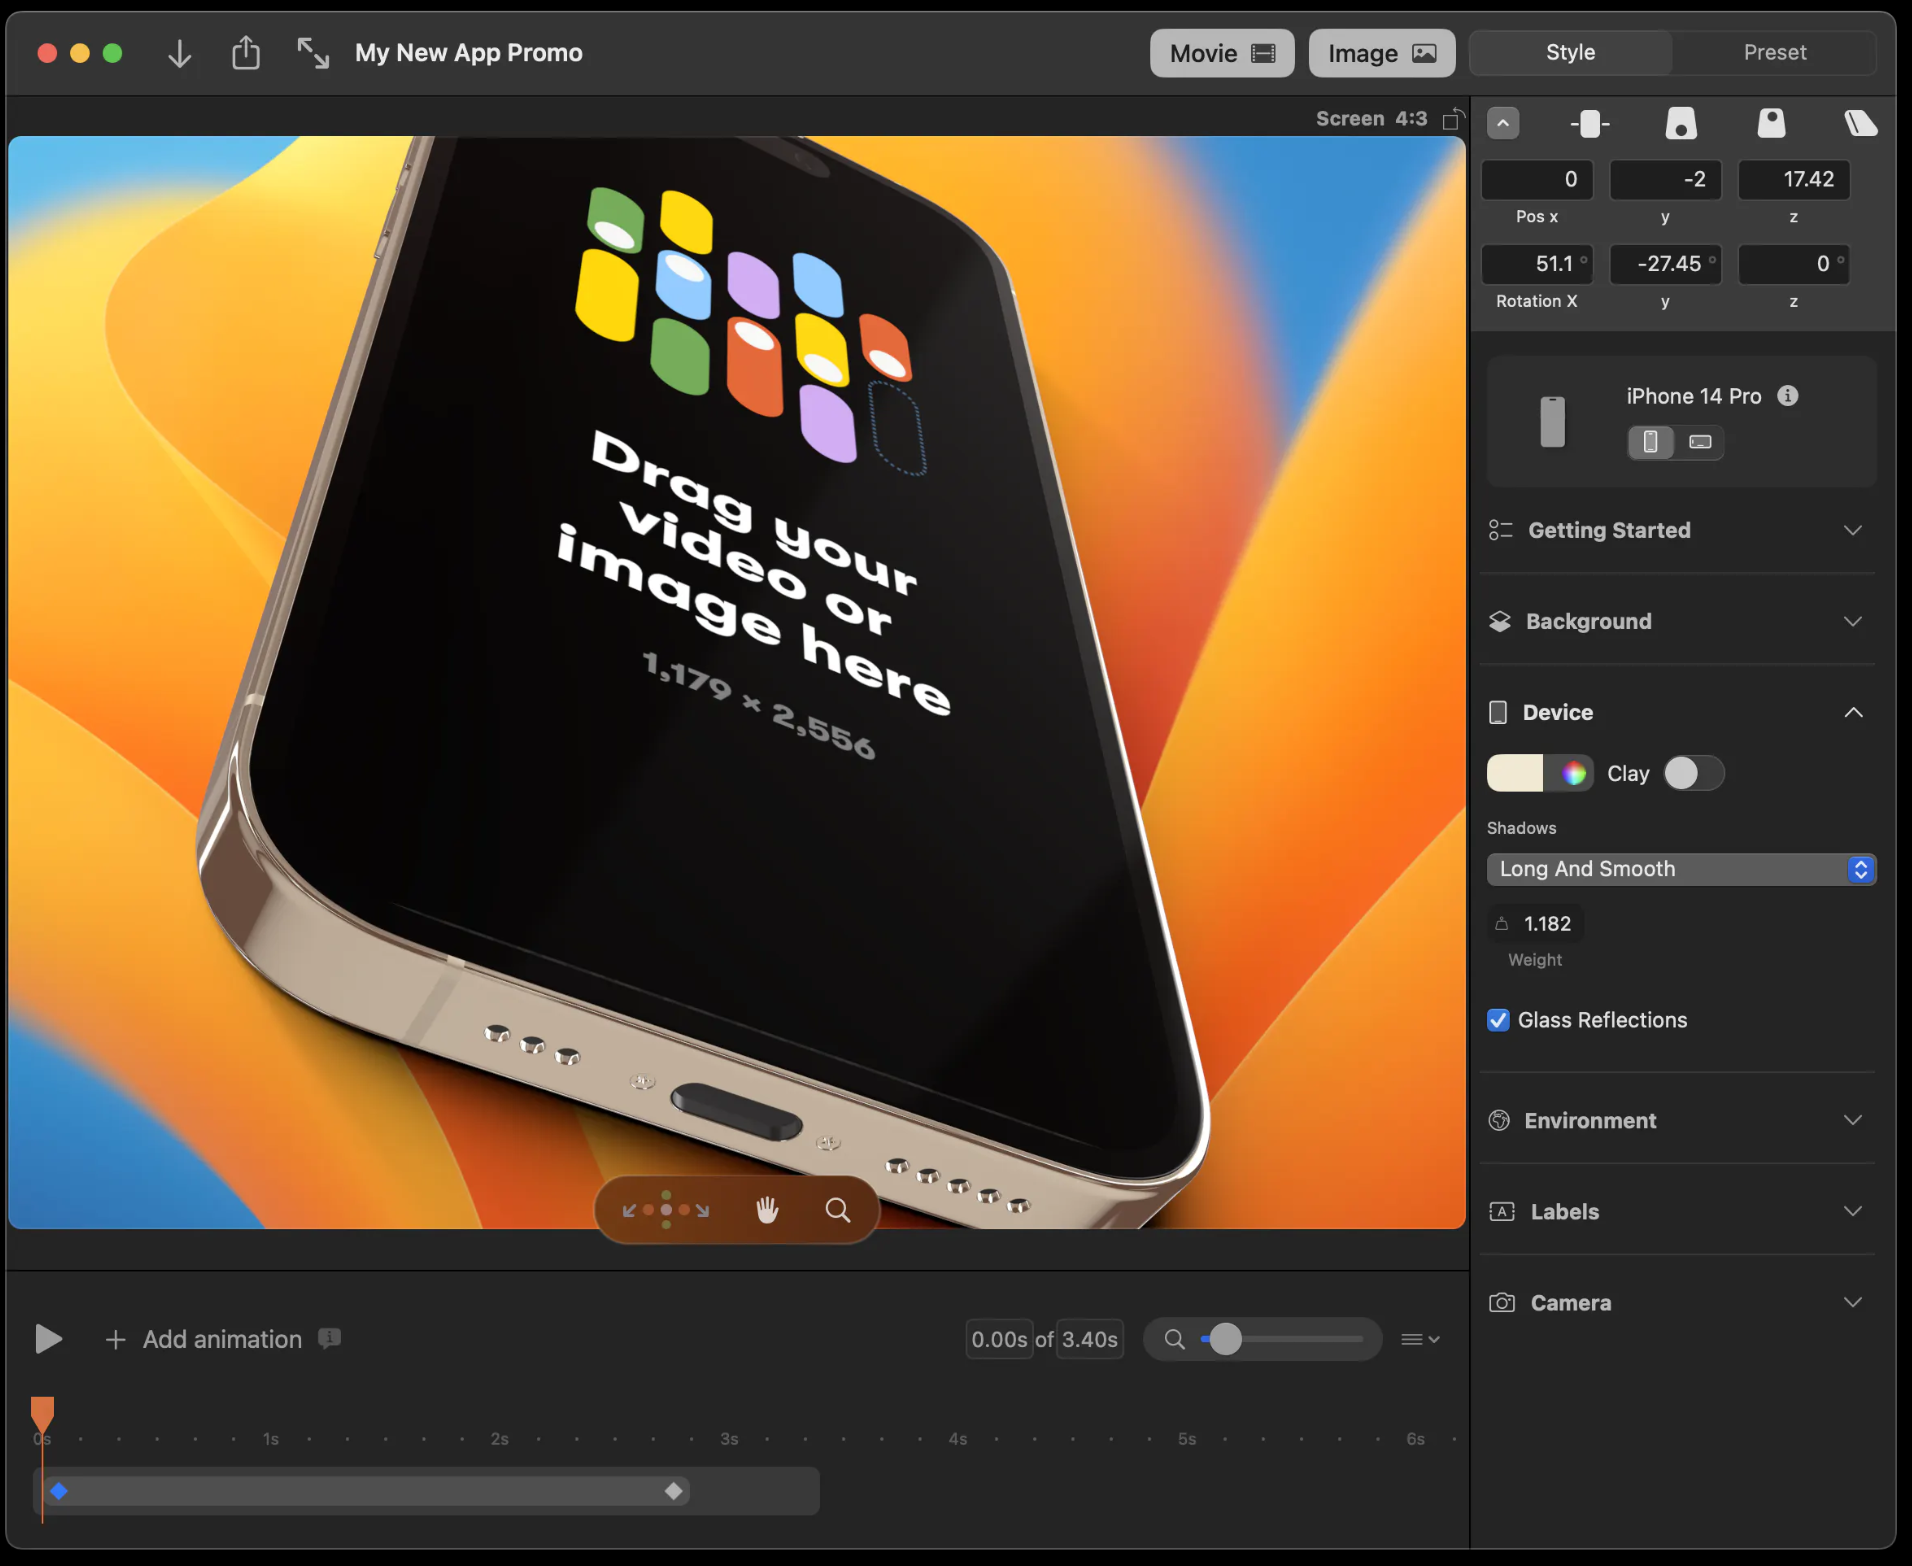
Task: Click the Labels text box icon
Action: click(x=1502, y=1211)
